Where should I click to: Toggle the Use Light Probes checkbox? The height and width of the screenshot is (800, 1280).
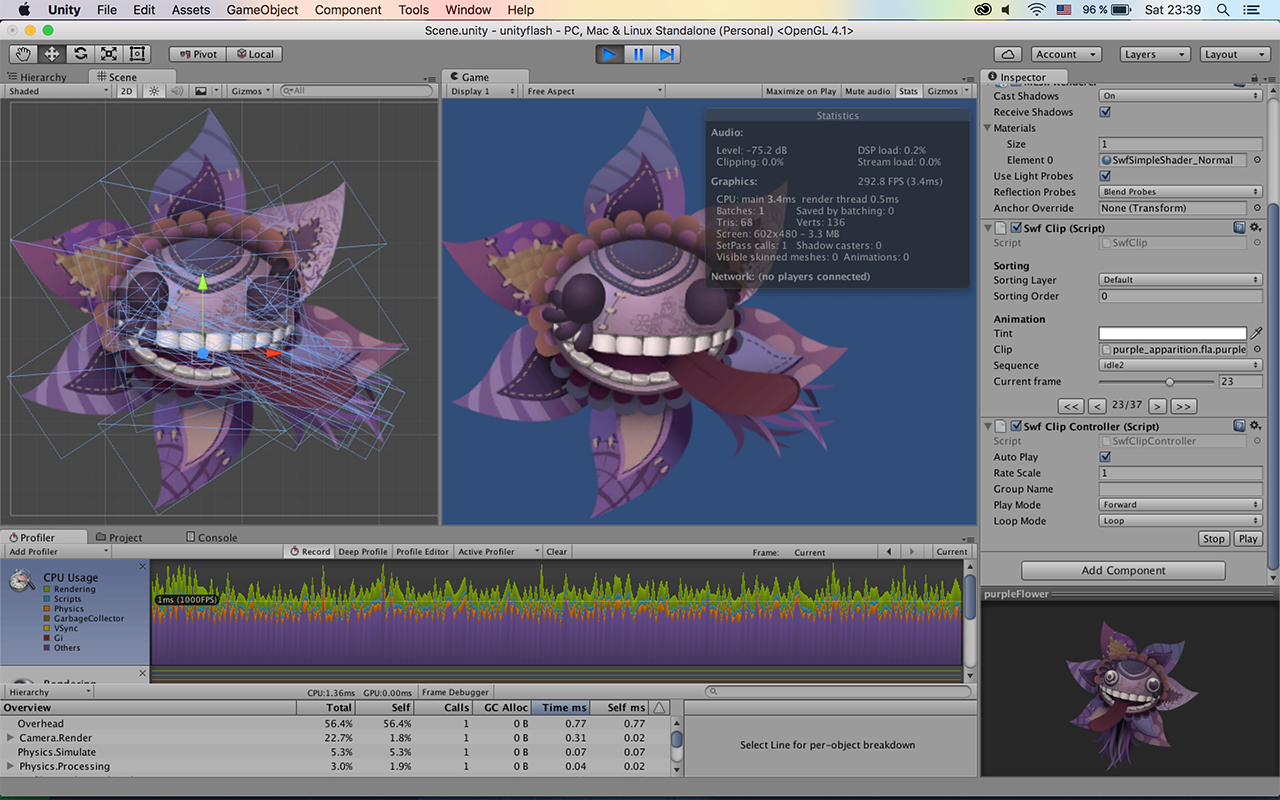tap(1105, 176)
